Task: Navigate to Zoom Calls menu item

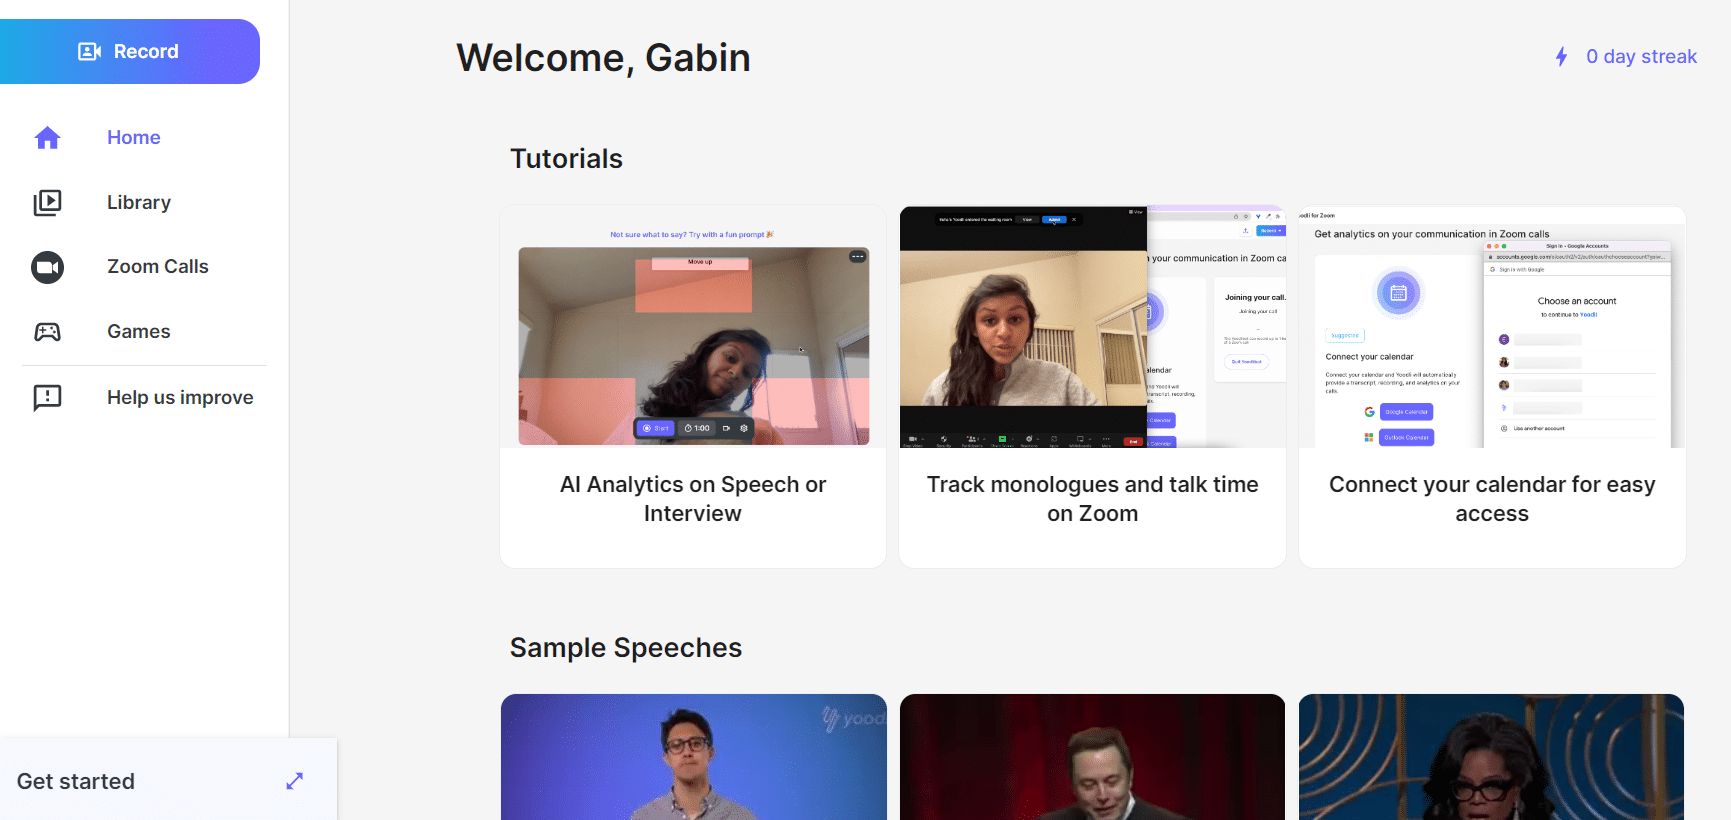Action: click(158, 267)
